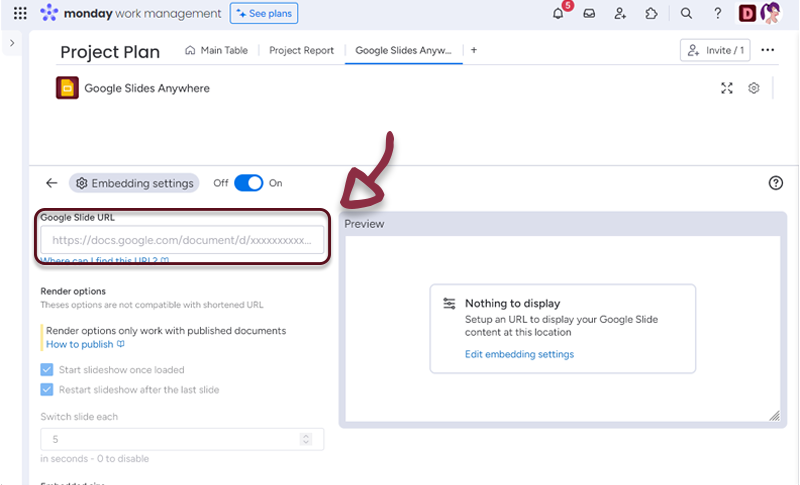Open the inbox tray icon
This screenshot has height=485, width=800.
pos(590,14)
